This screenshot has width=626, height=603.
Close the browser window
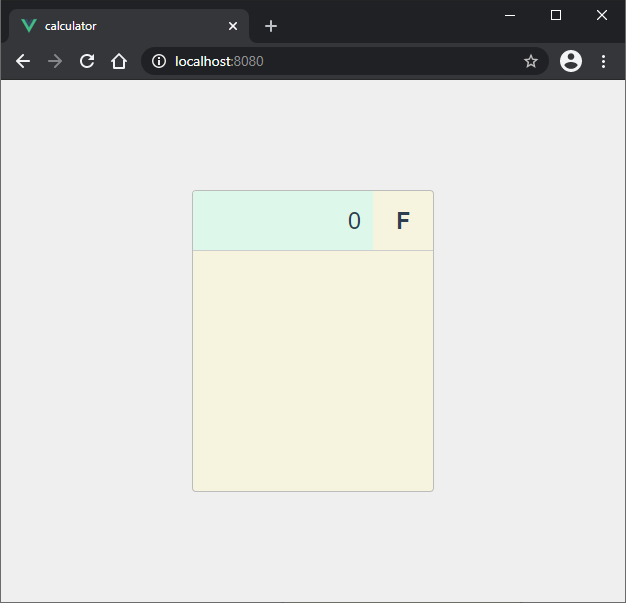(x=602, y=15)
